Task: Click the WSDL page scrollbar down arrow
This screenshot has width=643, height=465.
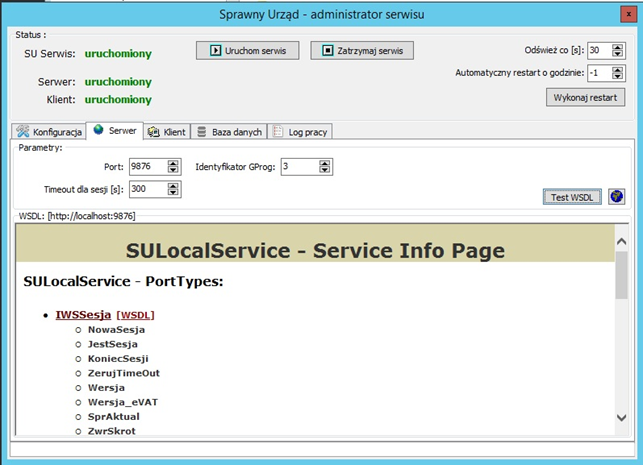Action: 622,418
